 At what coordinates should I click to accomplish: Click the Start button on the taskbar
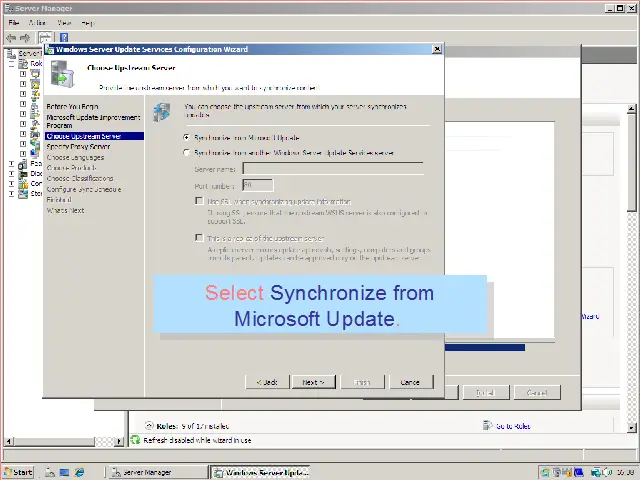point(18,472)
